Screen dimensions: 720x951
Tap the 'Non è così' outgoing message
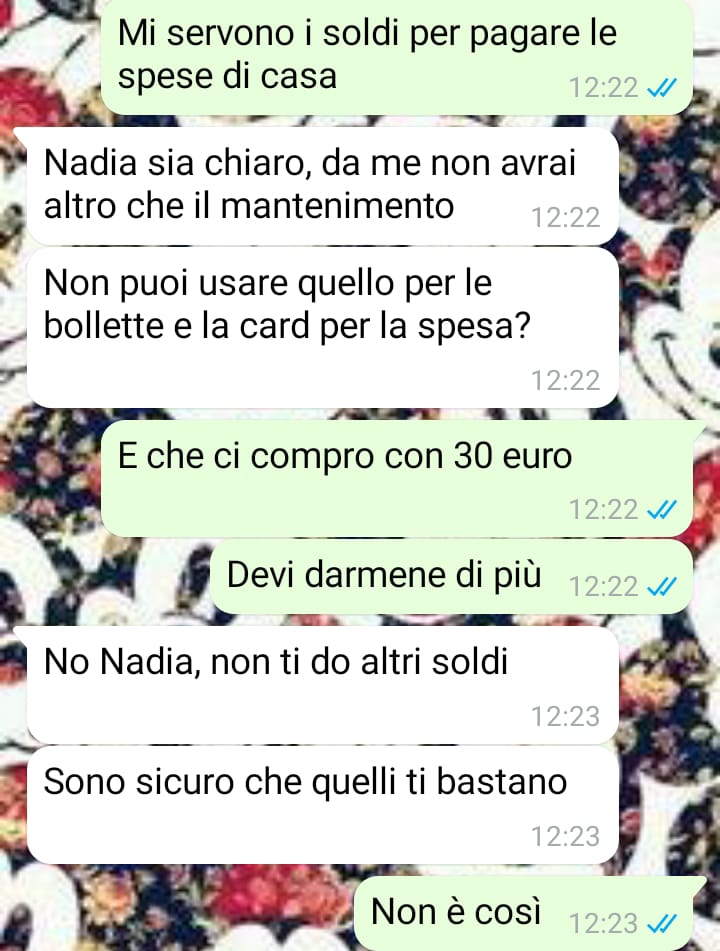(523, 914)
